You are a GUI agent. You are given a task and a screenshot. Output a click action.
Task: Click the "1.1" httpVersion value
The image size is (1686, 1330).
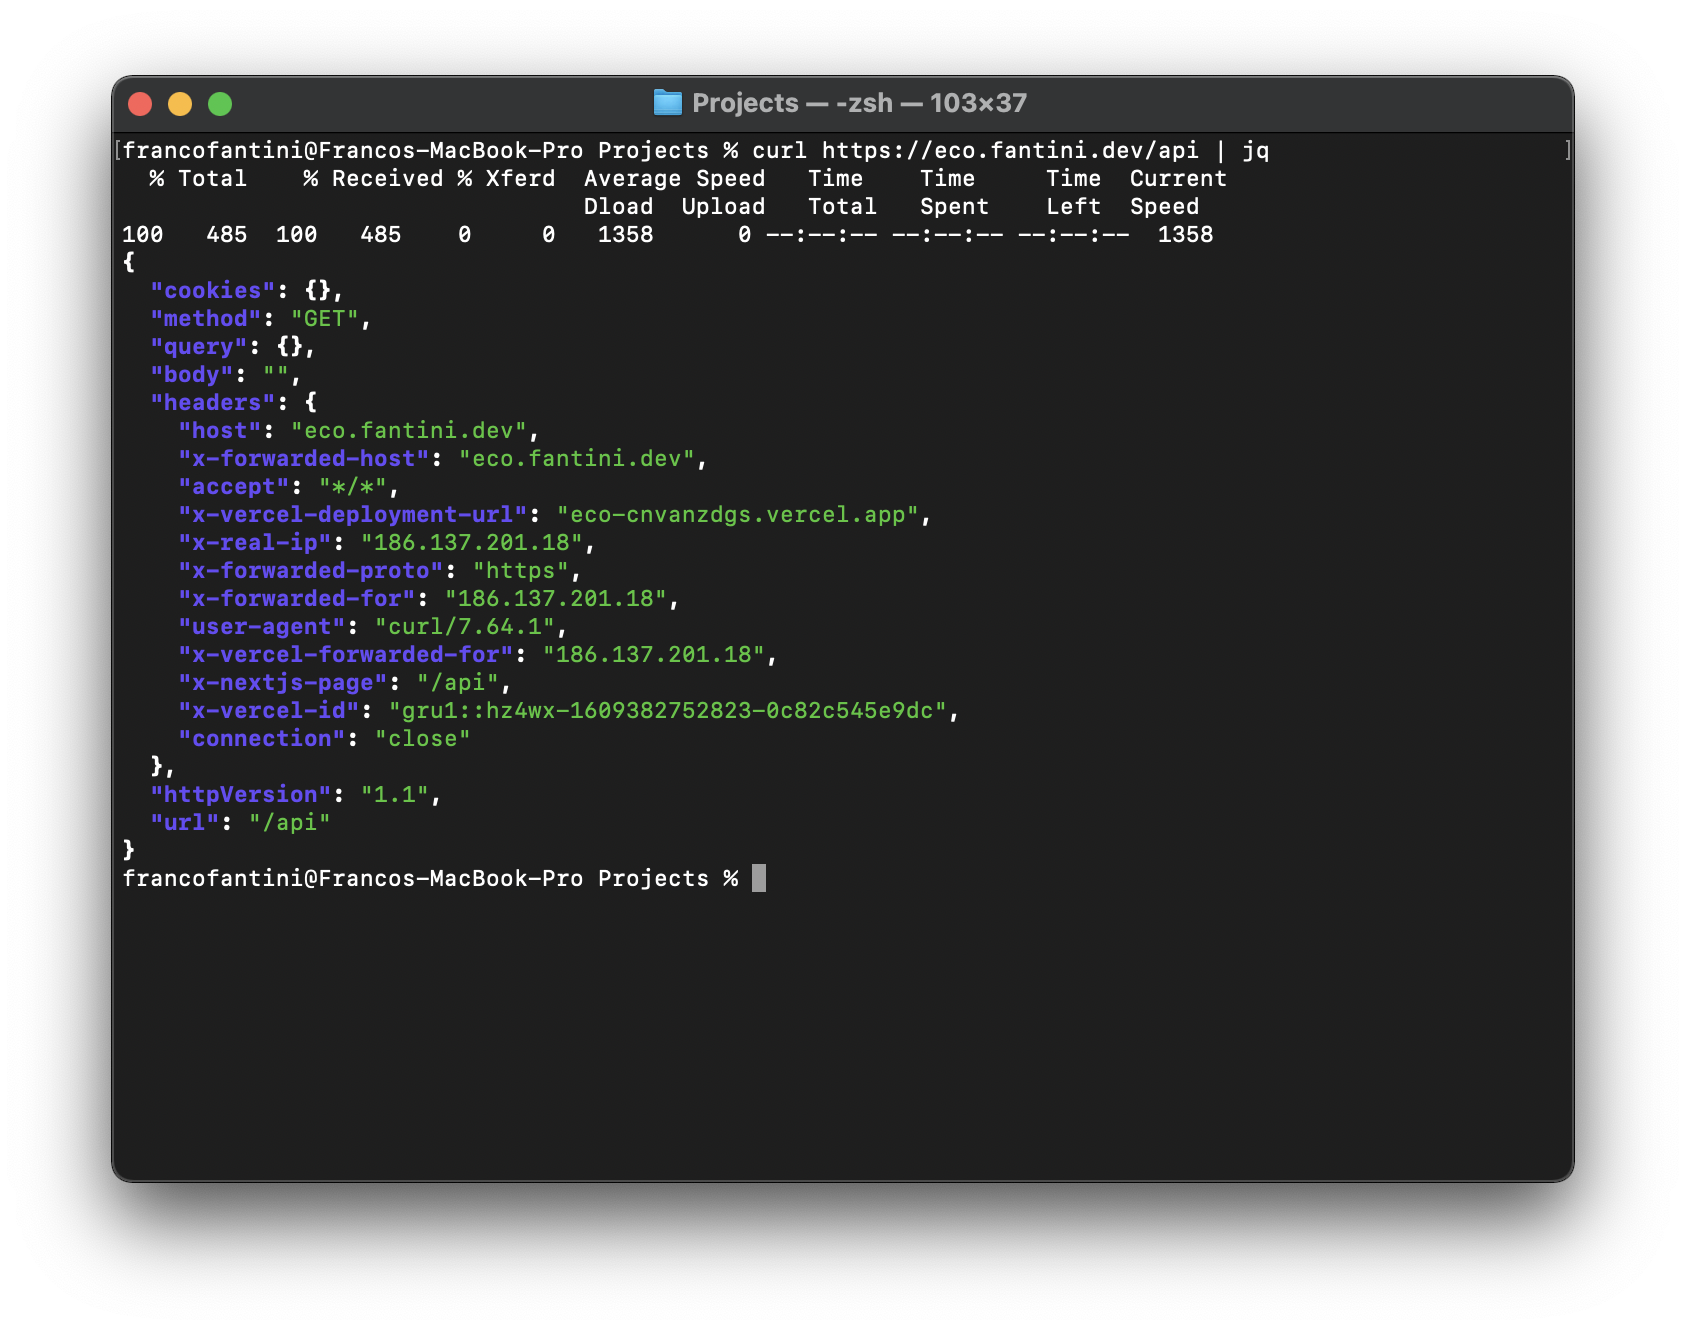click(394, 794)
